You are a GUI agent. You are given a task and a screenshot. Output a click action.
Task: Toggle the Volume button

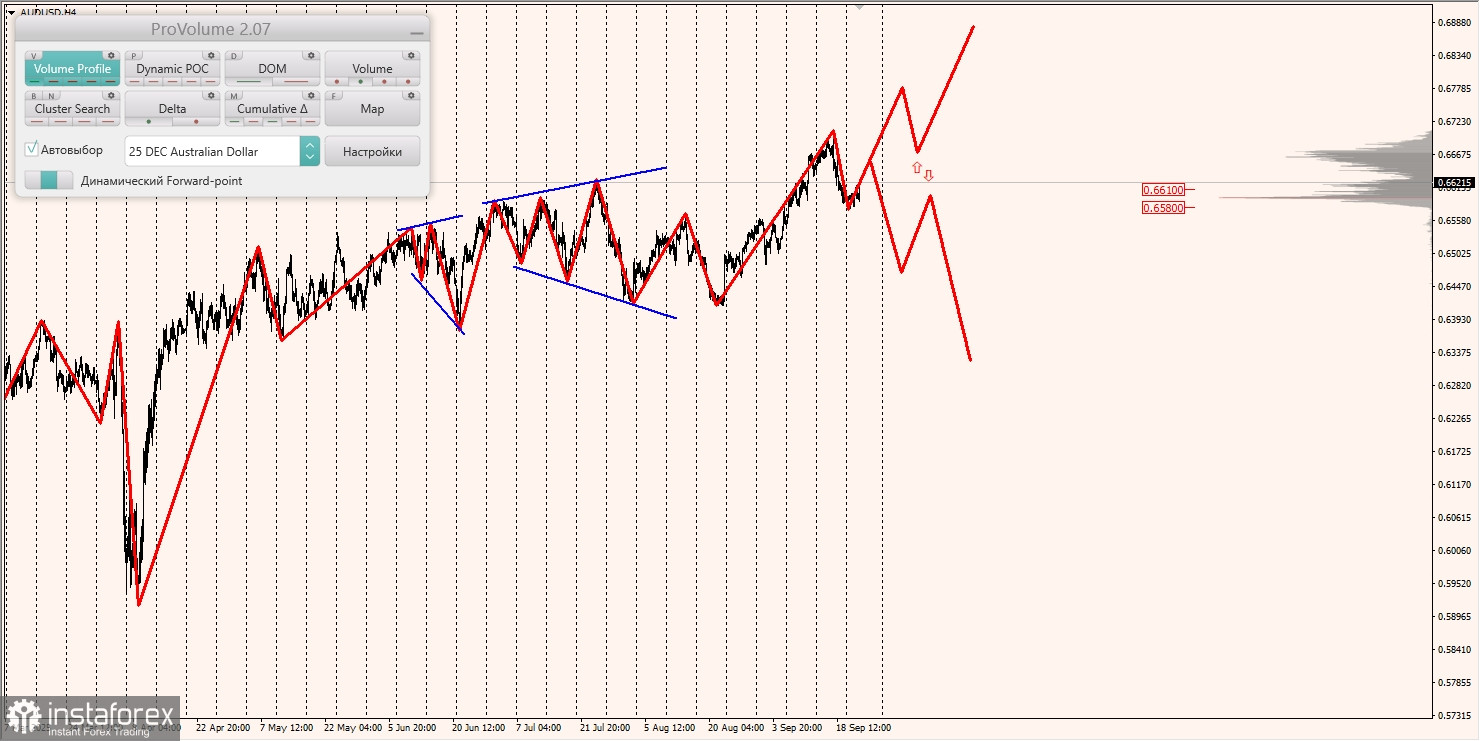tap(372, 68)
